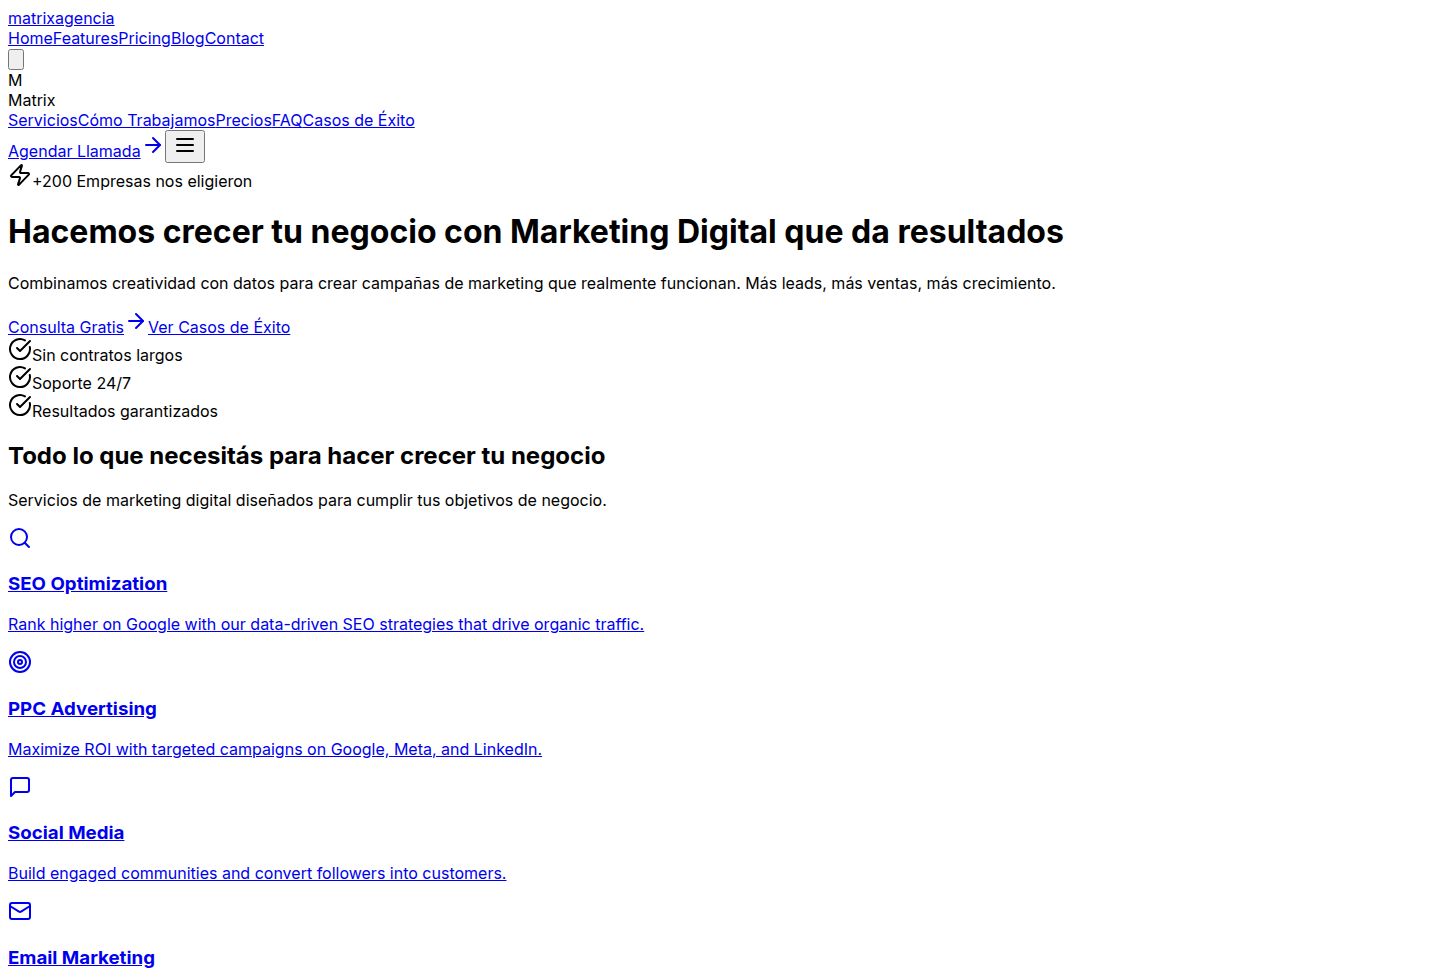This screenshot has width=1440, height=980.
Task: Open the Servicios menu item
Action: tap(42, 120)
